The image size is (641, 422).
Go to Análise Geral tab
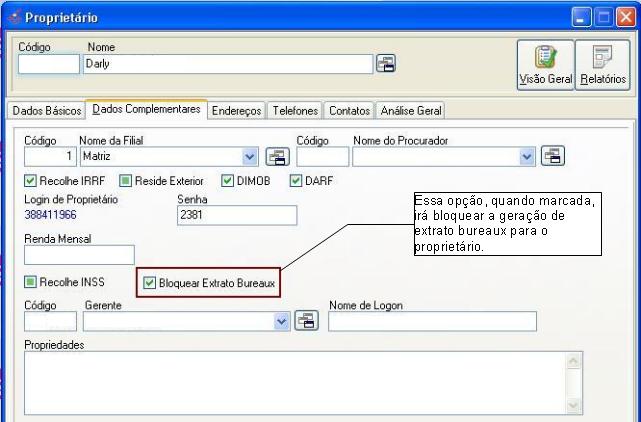point(411,110)
